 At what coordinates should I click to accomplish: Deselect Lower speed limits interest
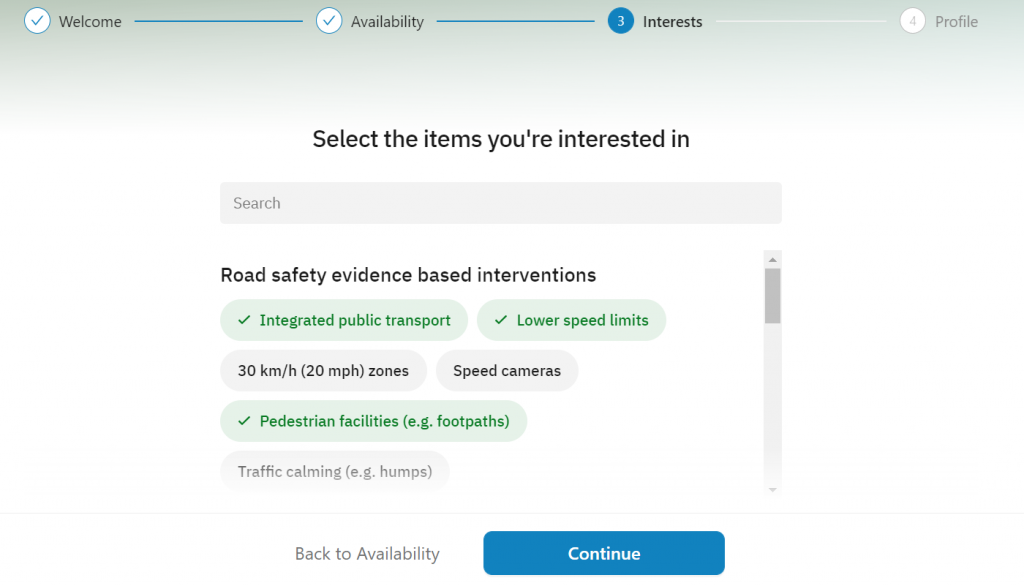[x=571, y=320]
